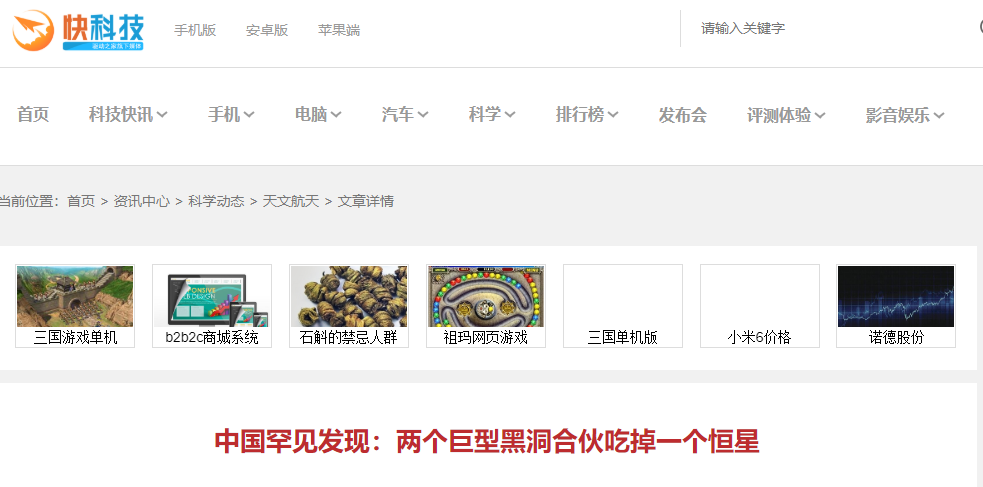Expand the 排行榜 navigation dropdown
Image resolution: width=983 pixels, height=487 pixels.
587,115
